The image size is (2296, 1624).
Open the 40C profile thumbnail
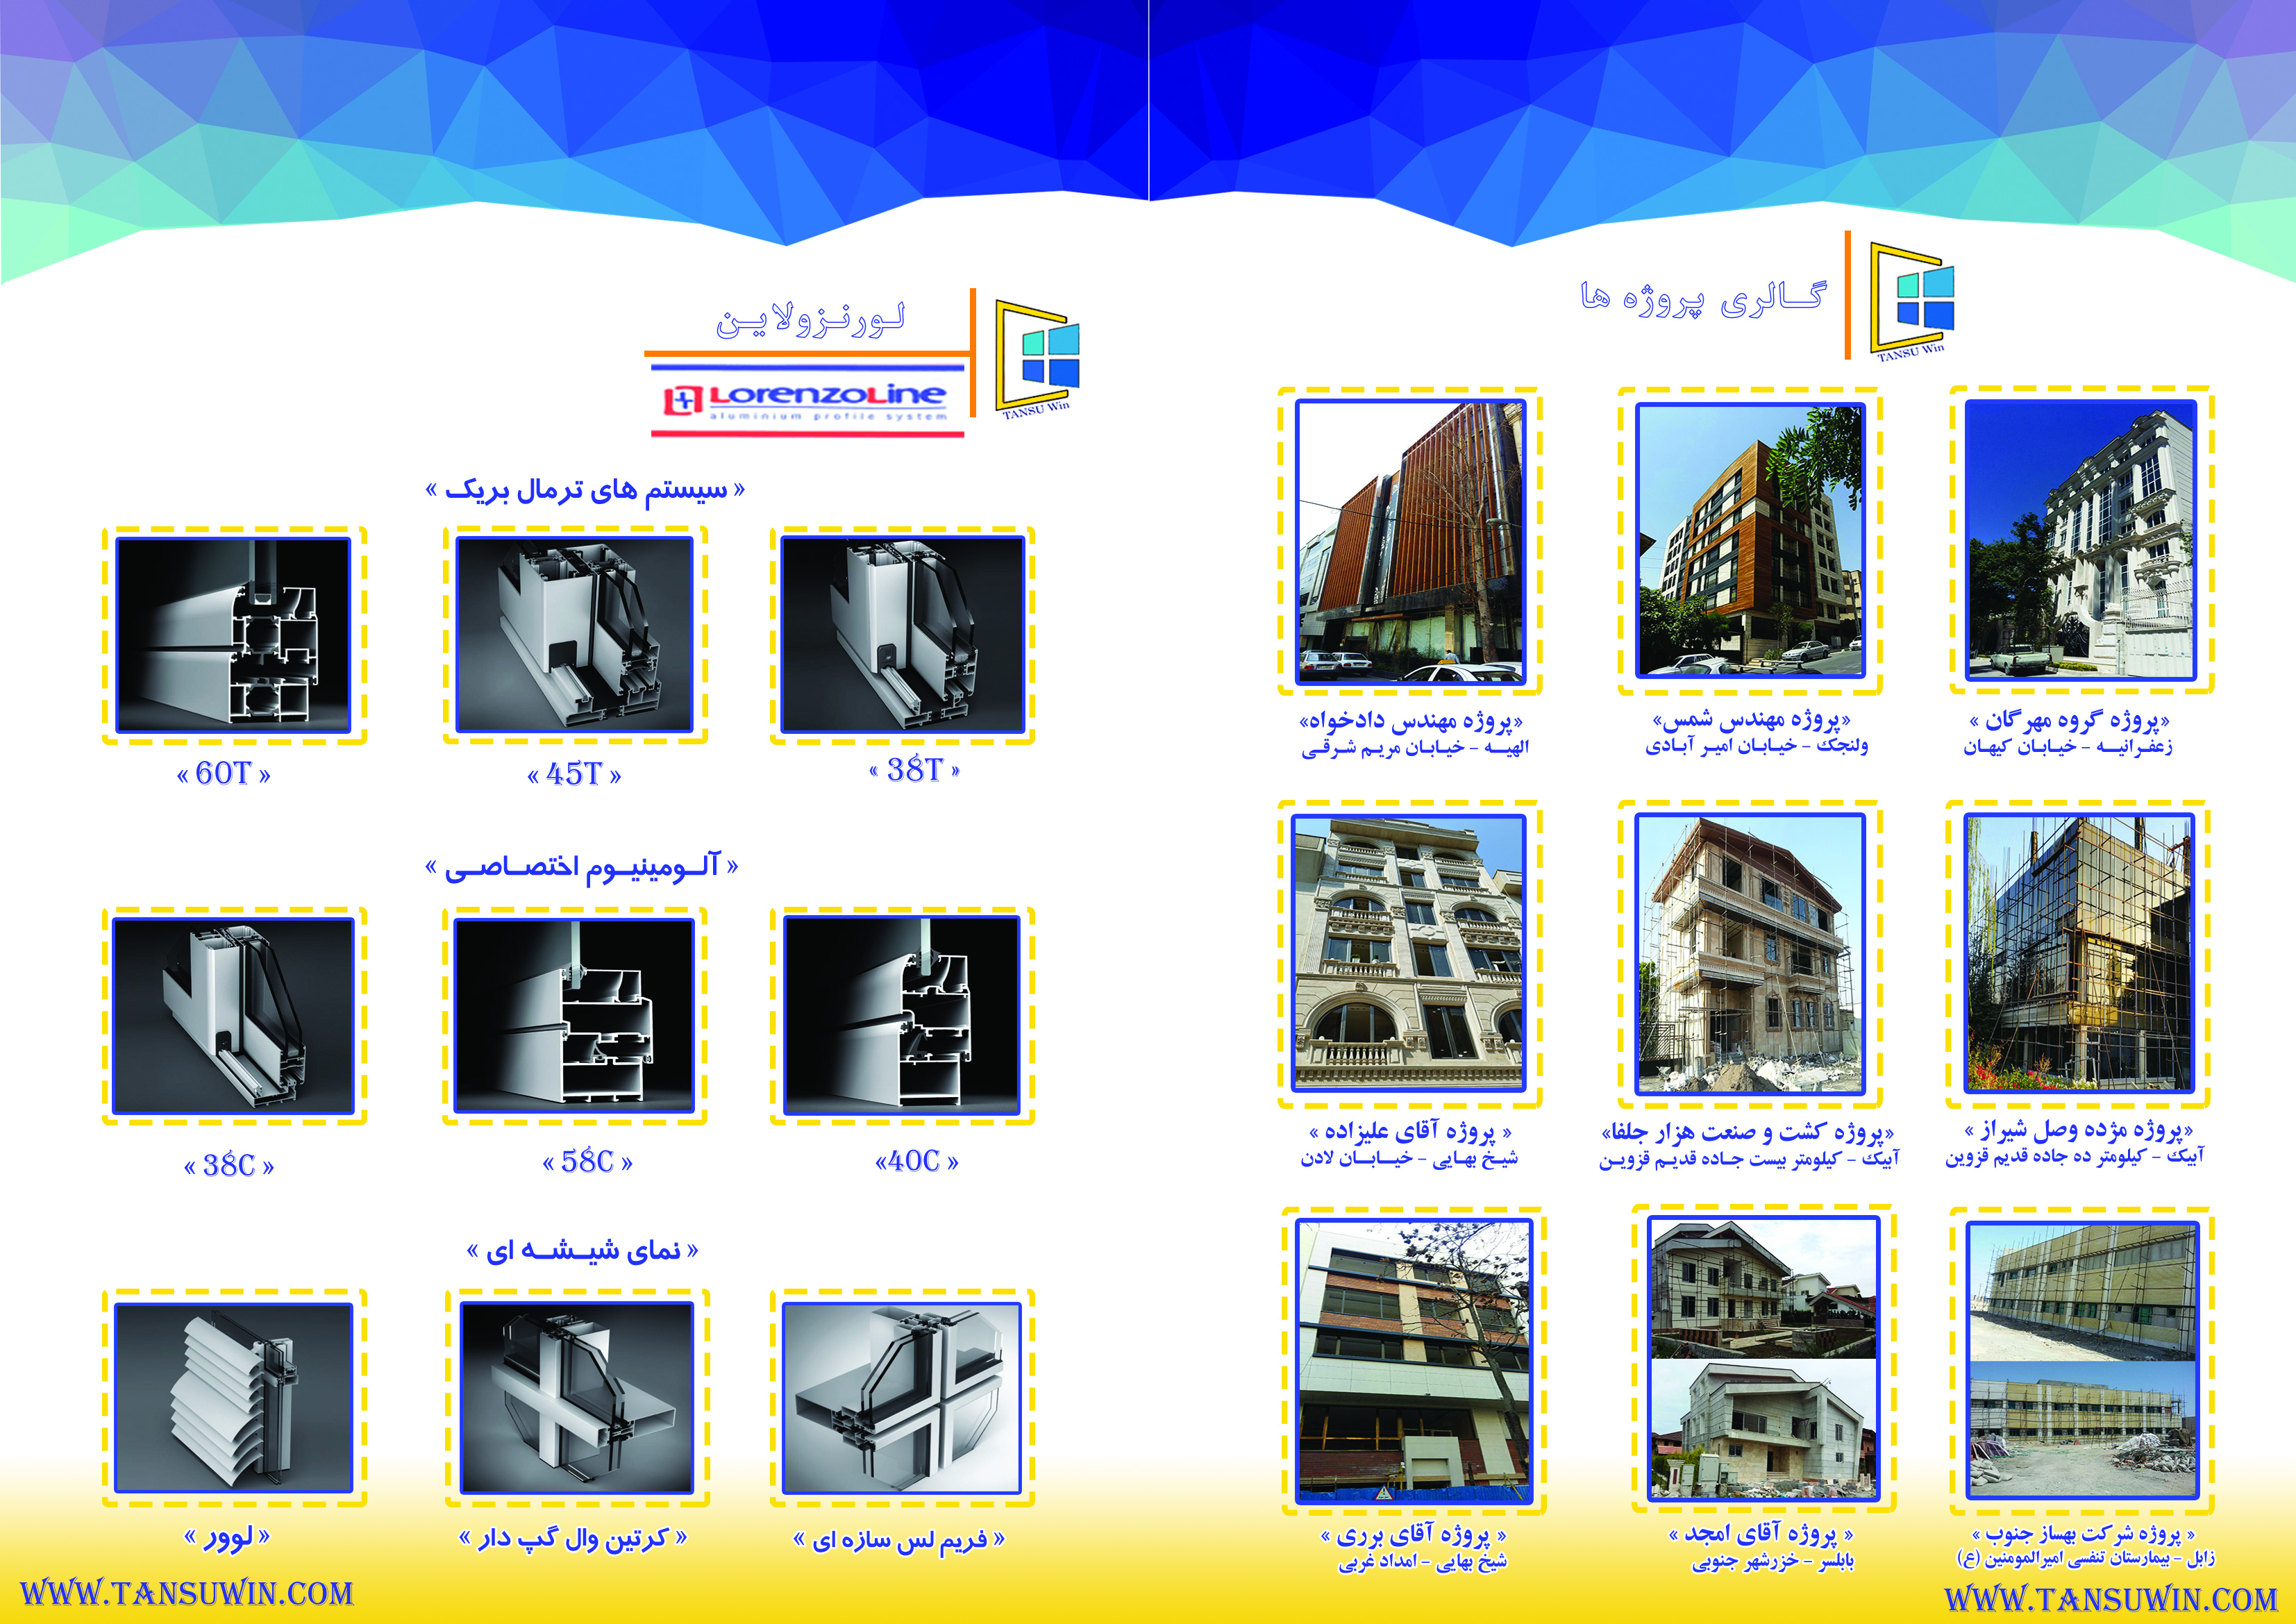click(x=902, y=1016)
